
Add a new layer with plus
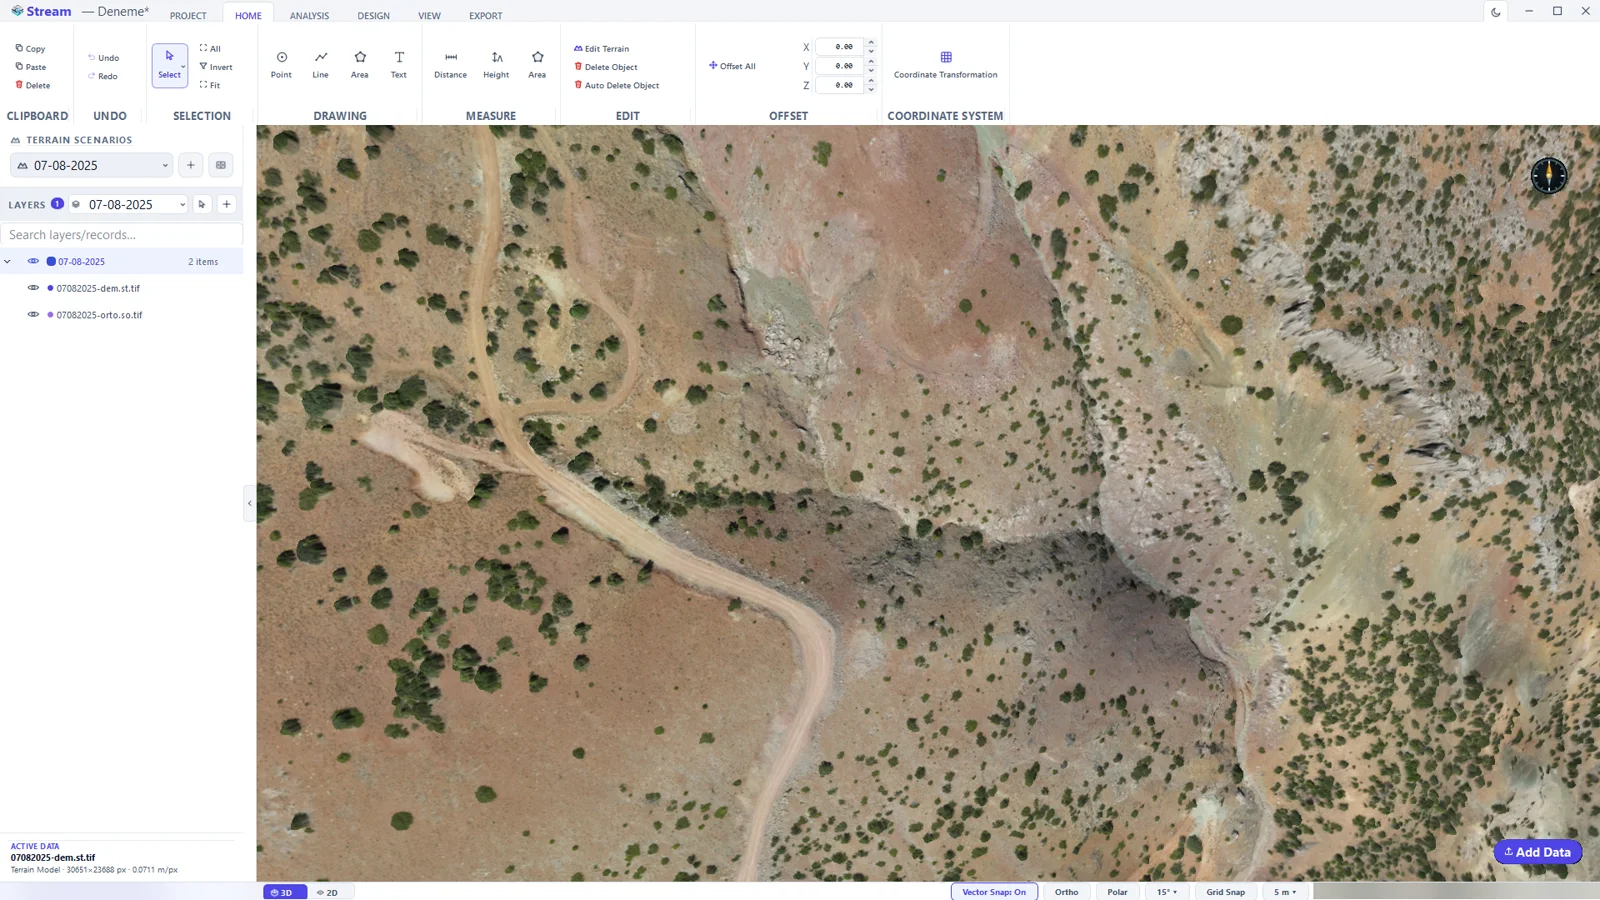coord(227,204)
